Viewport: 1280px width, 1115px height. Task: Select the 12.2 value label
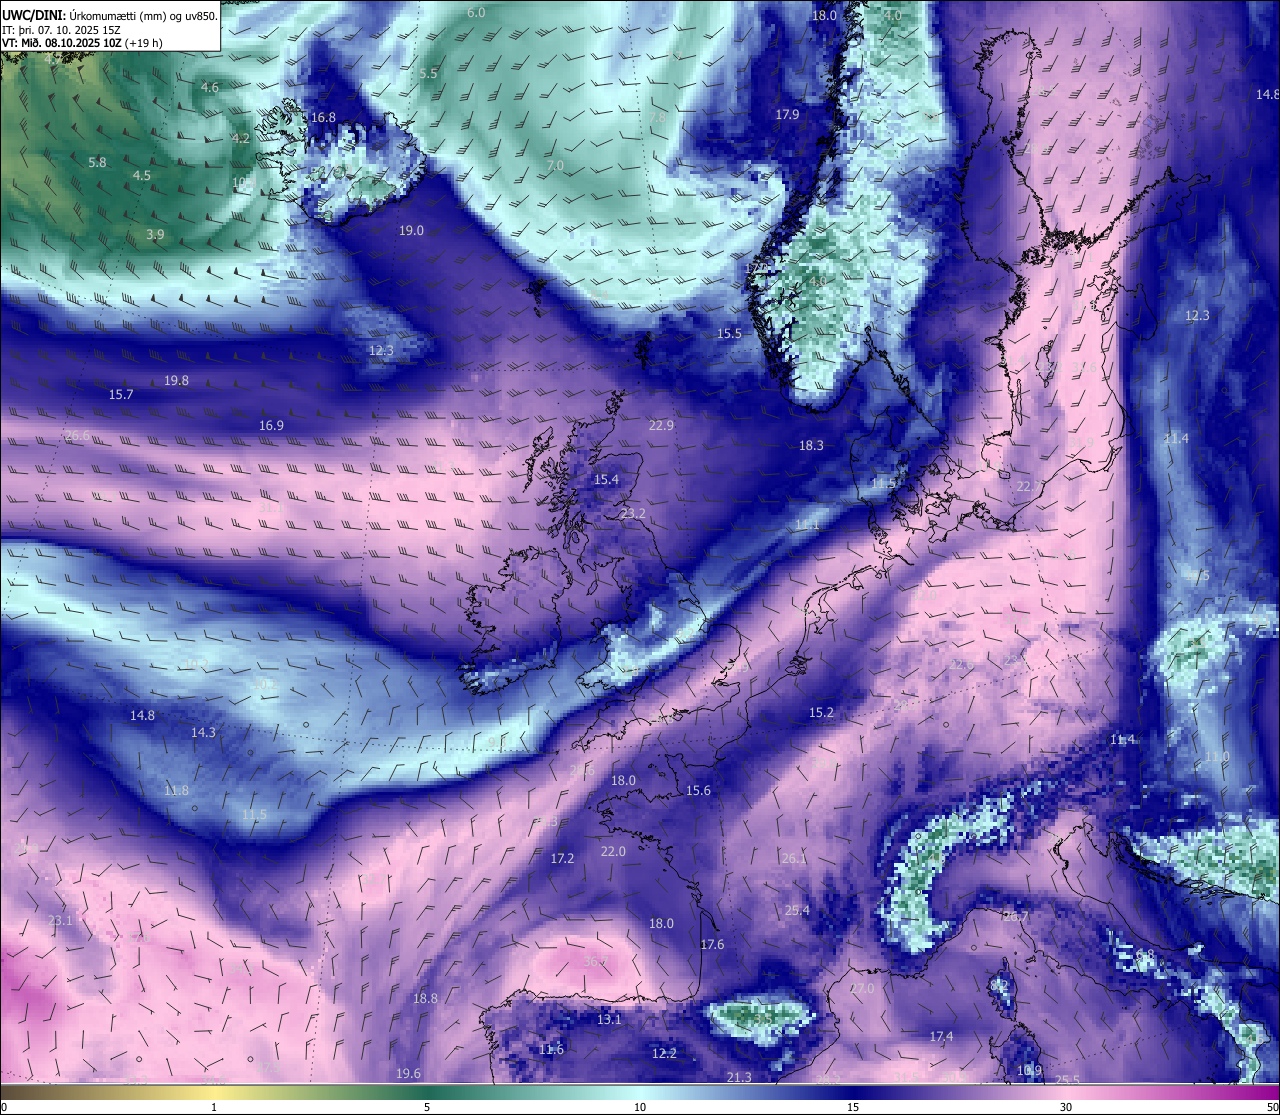(x=664, y=1053)
